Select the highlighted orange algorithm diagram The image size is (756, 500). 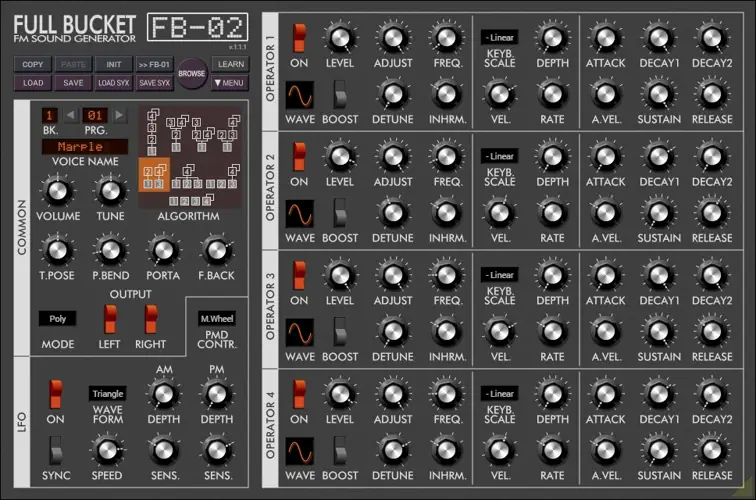click(x=154, y=175)
